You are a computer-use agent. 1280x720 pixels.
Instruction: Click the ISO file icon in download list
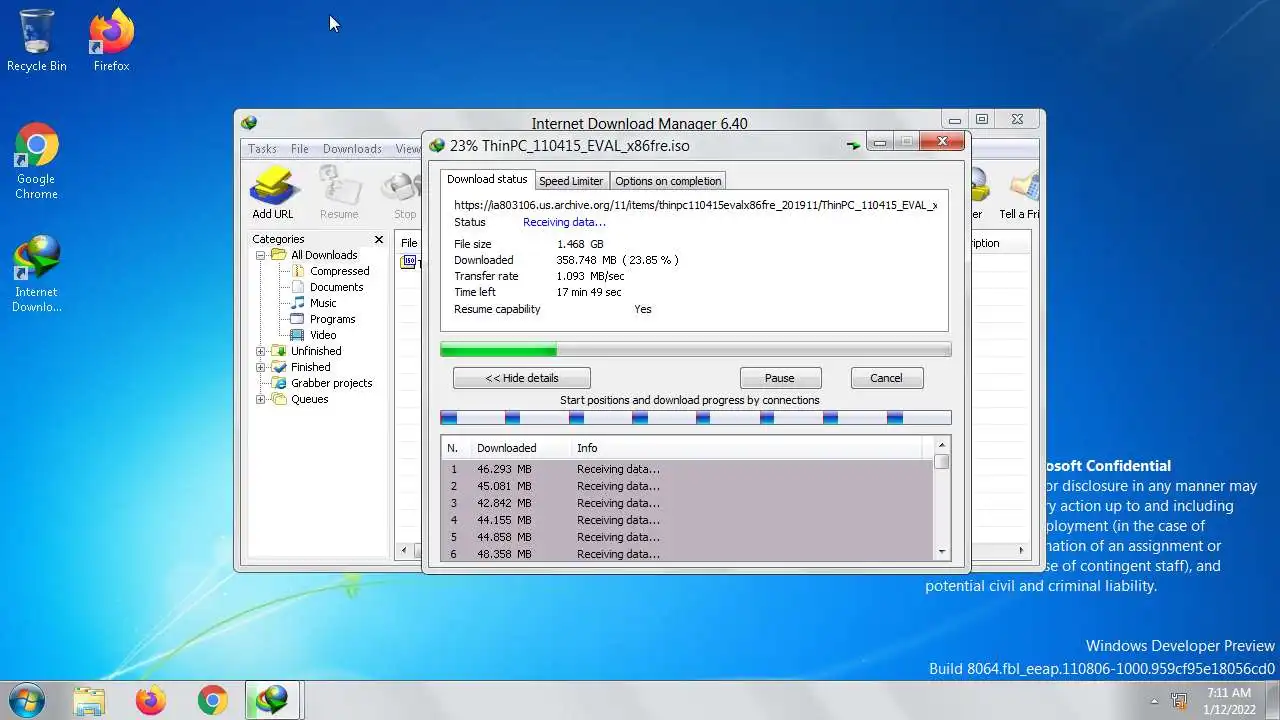click(x=408, y=262)
